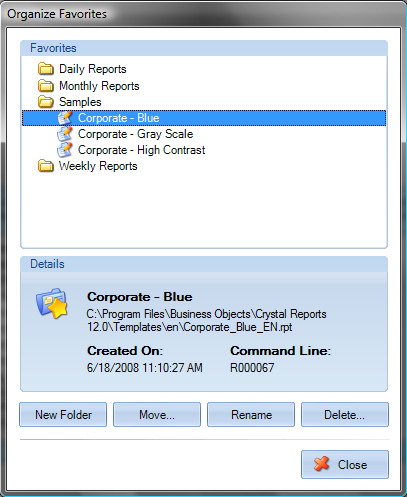
Task: Collapse the Samples folder
Action: coord(80,102)
